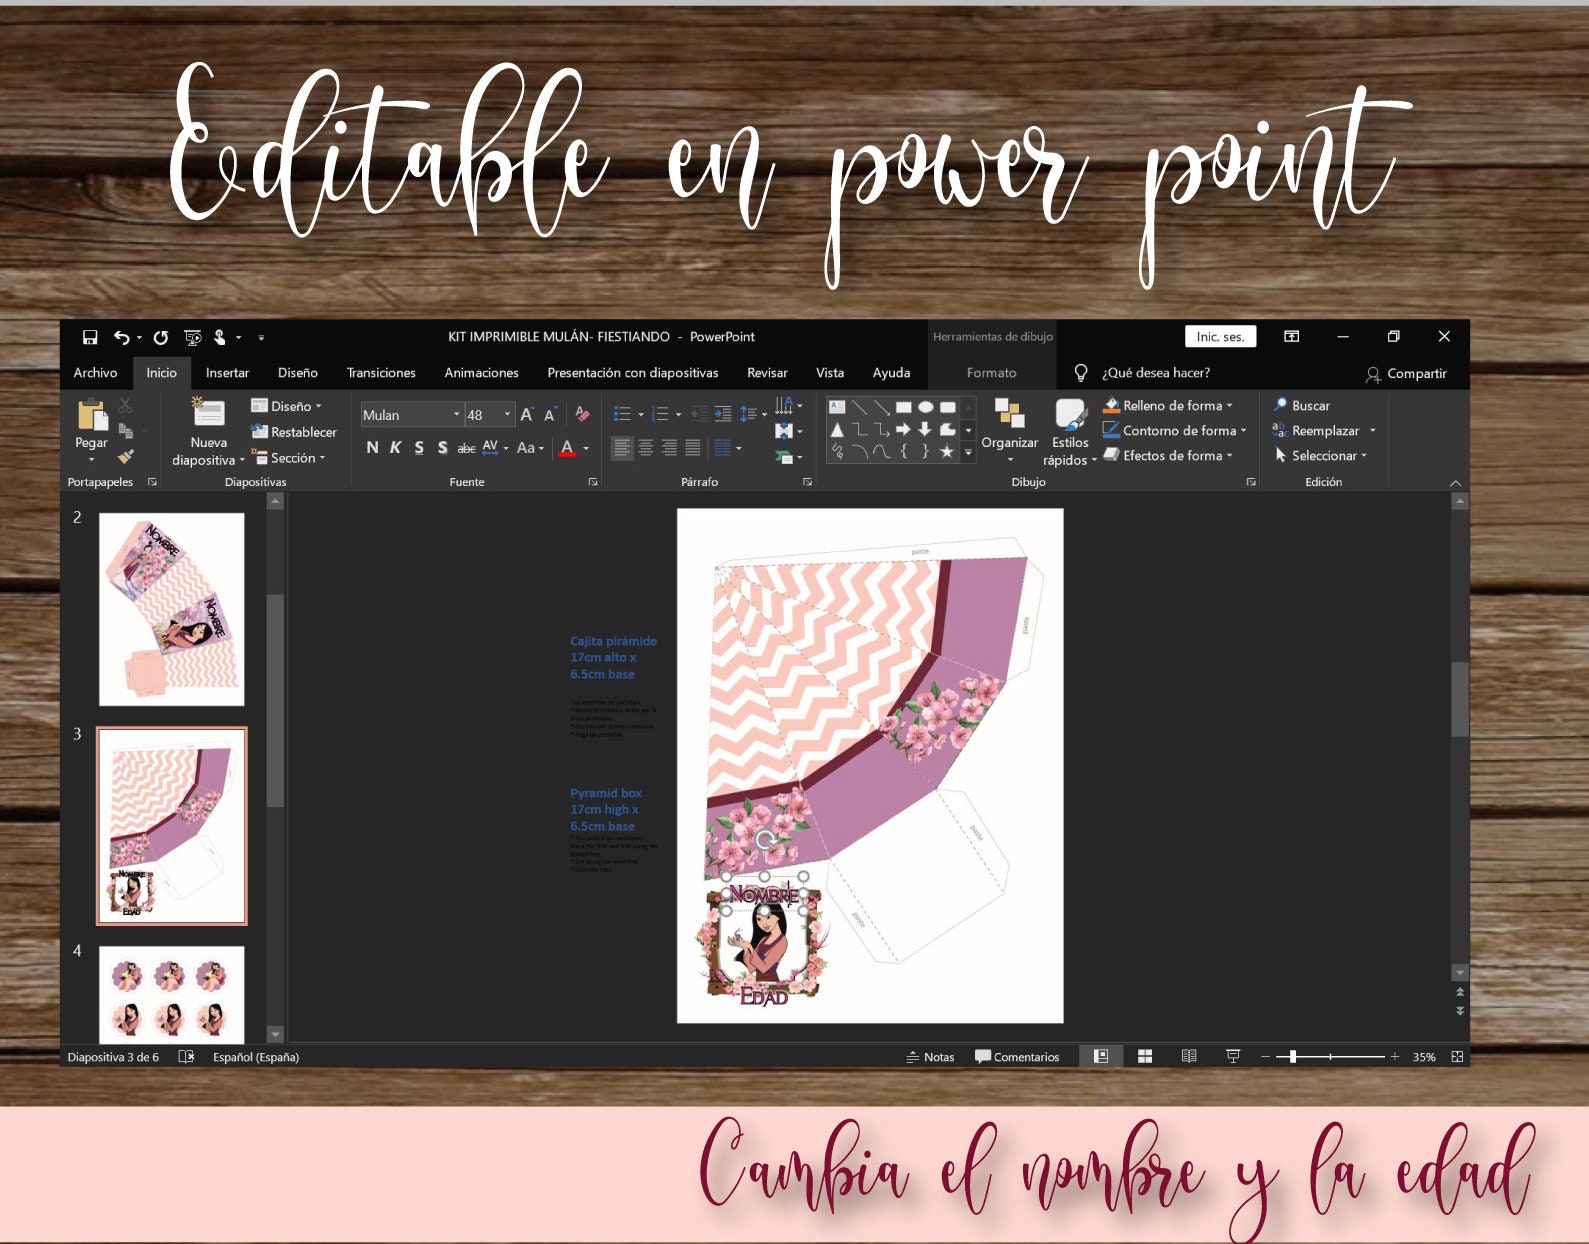Toggle underline (S) formatting
This screenshot has width=1589, height=1244.
(419, 448)
